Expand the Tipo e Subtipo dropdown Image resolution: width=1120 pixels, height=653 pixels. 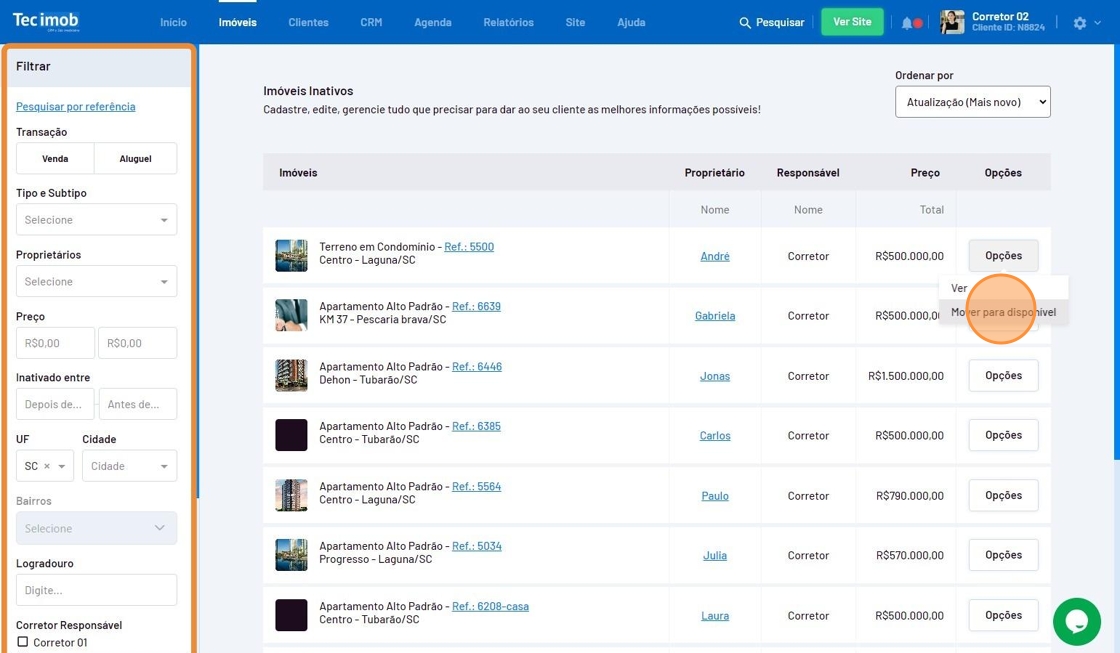(x=96, y=220)
